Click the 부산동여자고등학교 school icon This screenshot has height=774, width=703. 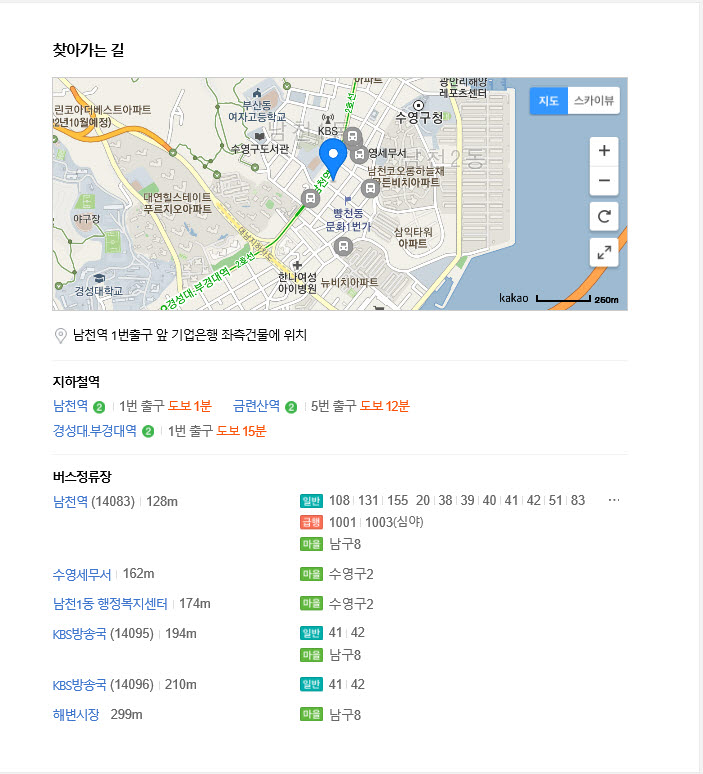[257, 93]
